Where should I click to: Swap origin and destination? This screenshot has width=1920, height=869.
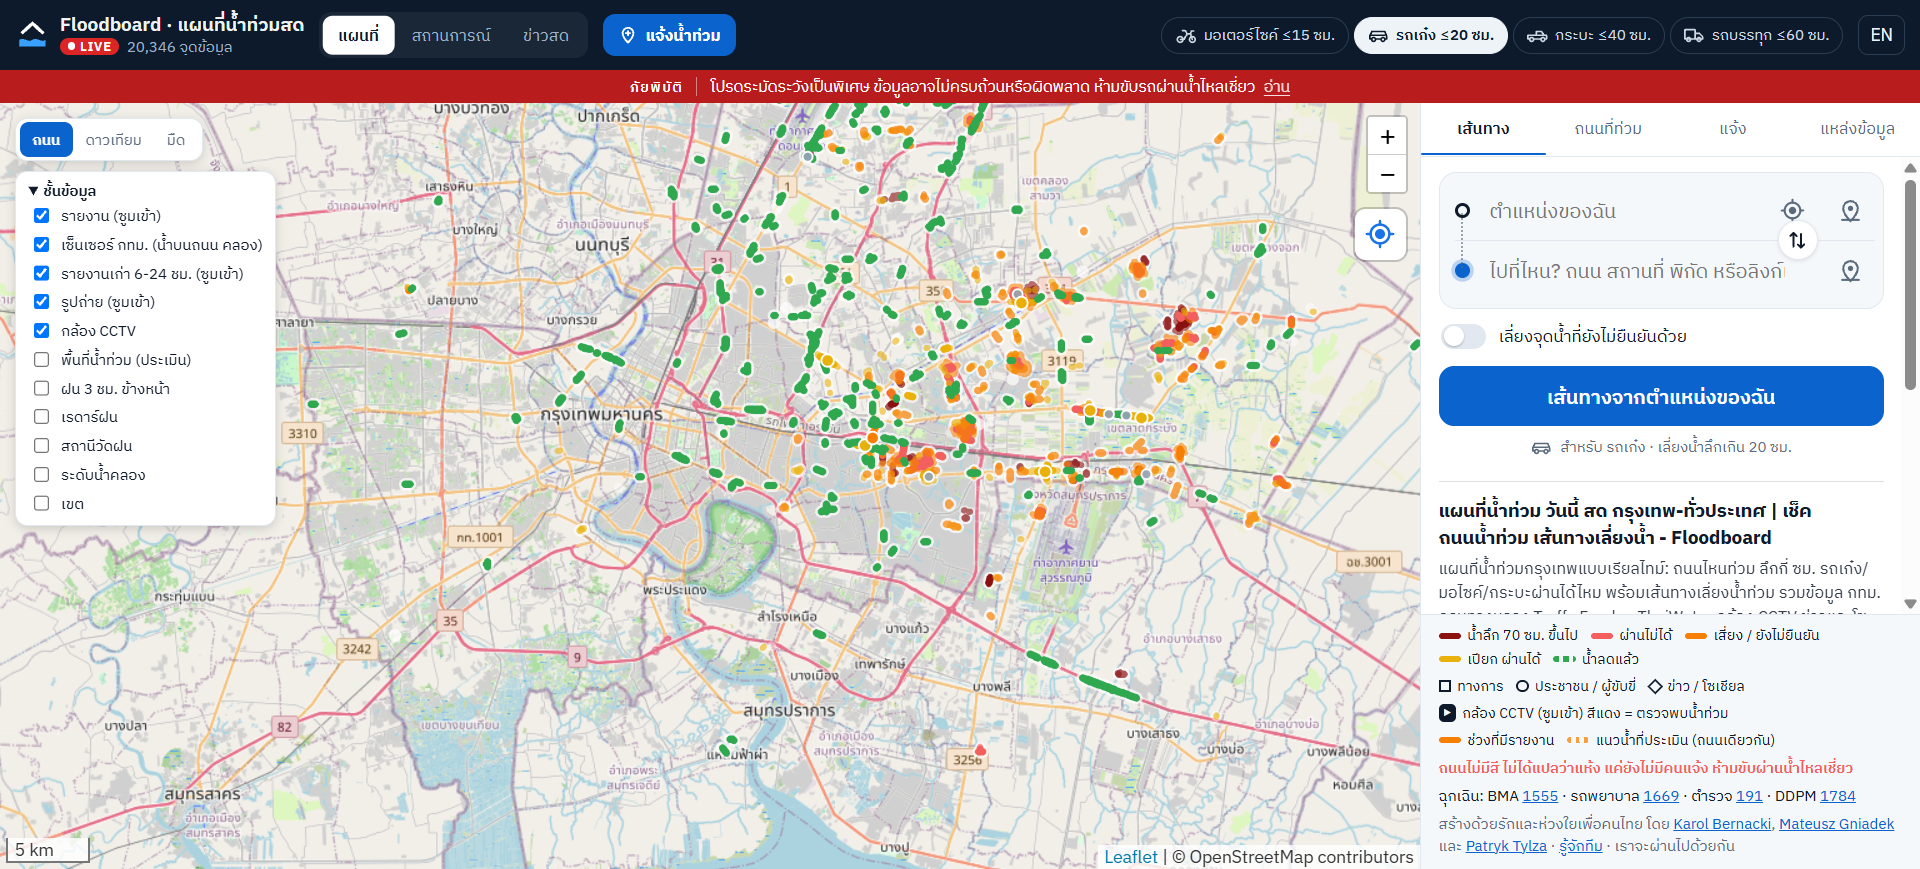tap(1797, 240)
